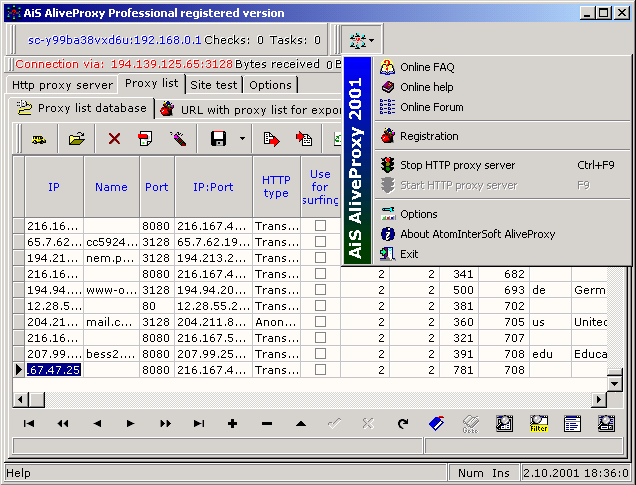Viewport: 636px width, 485px height.
Task: Click the blue bookmark tag icon
Action: click(x=436, y=424)
